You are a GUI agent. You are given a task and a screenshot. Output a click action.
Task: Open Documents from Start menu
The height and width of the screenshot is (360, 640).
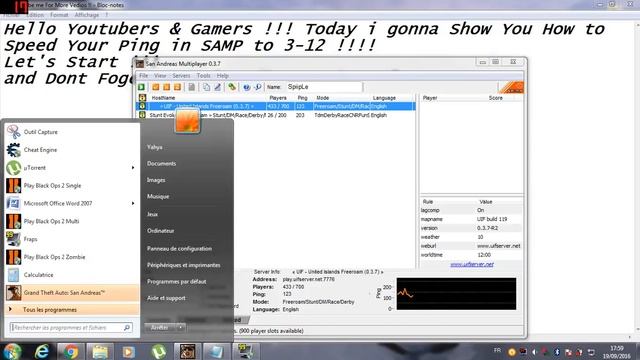[x=162, y=163]
